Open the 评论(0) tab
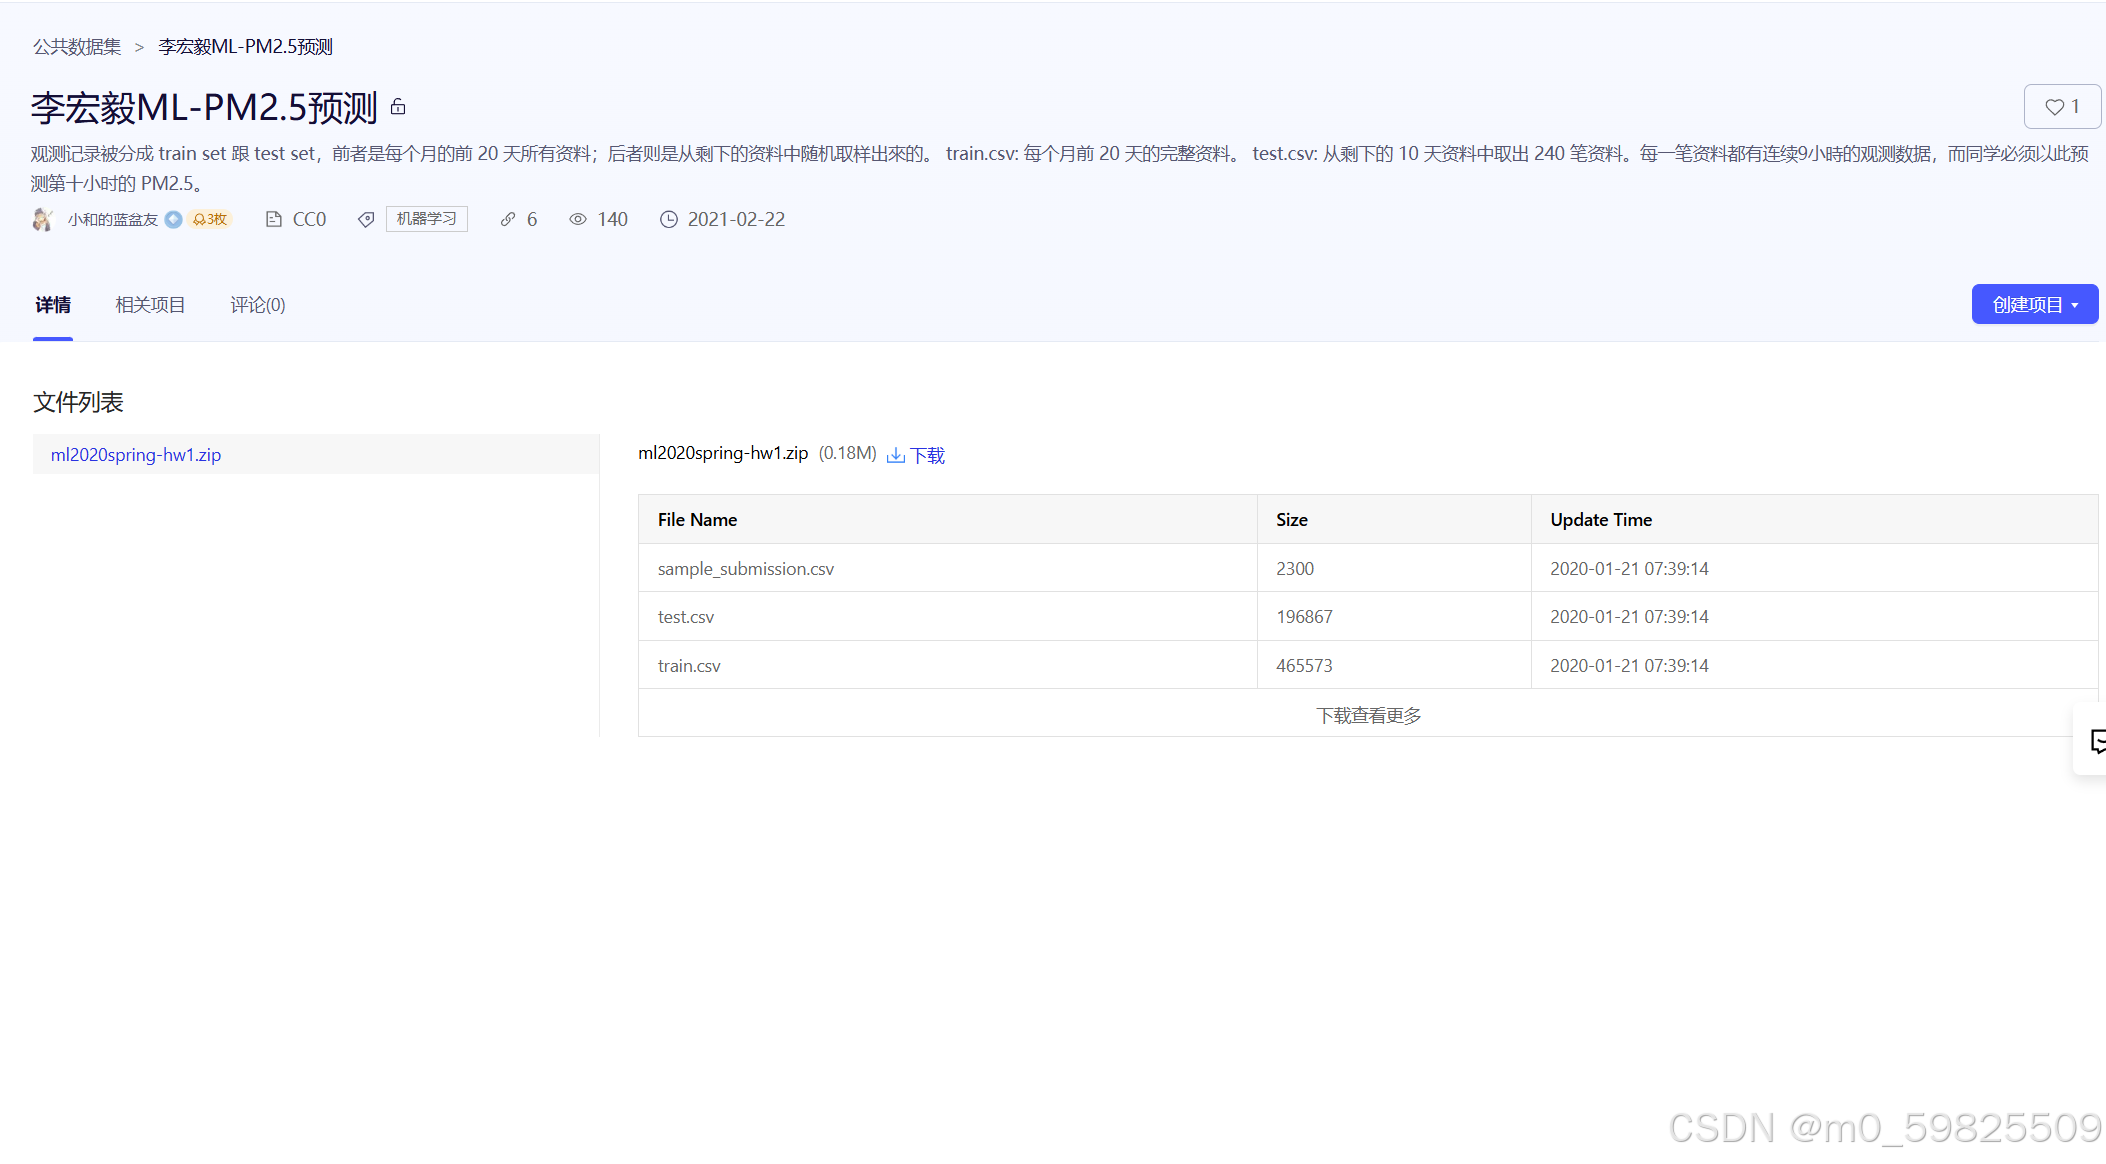The image size is (2106, 1164). (256, 304)
